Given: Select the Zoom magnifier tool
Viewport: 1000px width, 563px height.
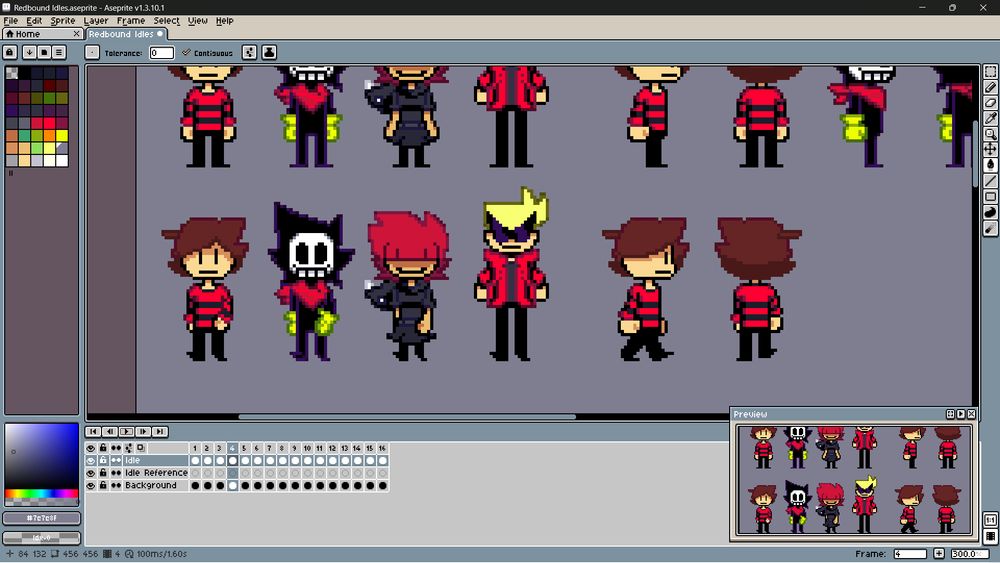Looking at the screenshot, I should click(990, 134).
